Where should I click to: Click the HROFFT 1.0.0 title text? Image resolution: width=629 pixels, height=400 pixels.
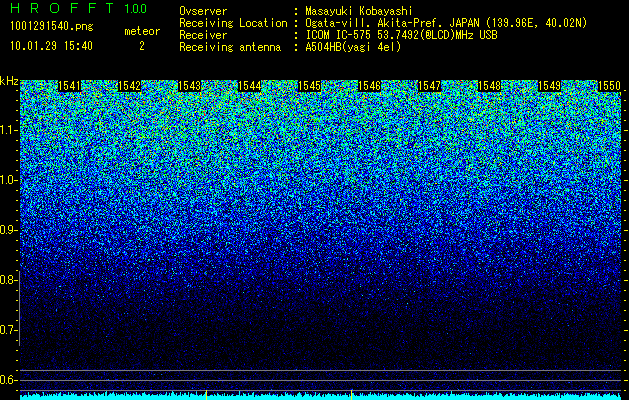(x=79, y=8)
